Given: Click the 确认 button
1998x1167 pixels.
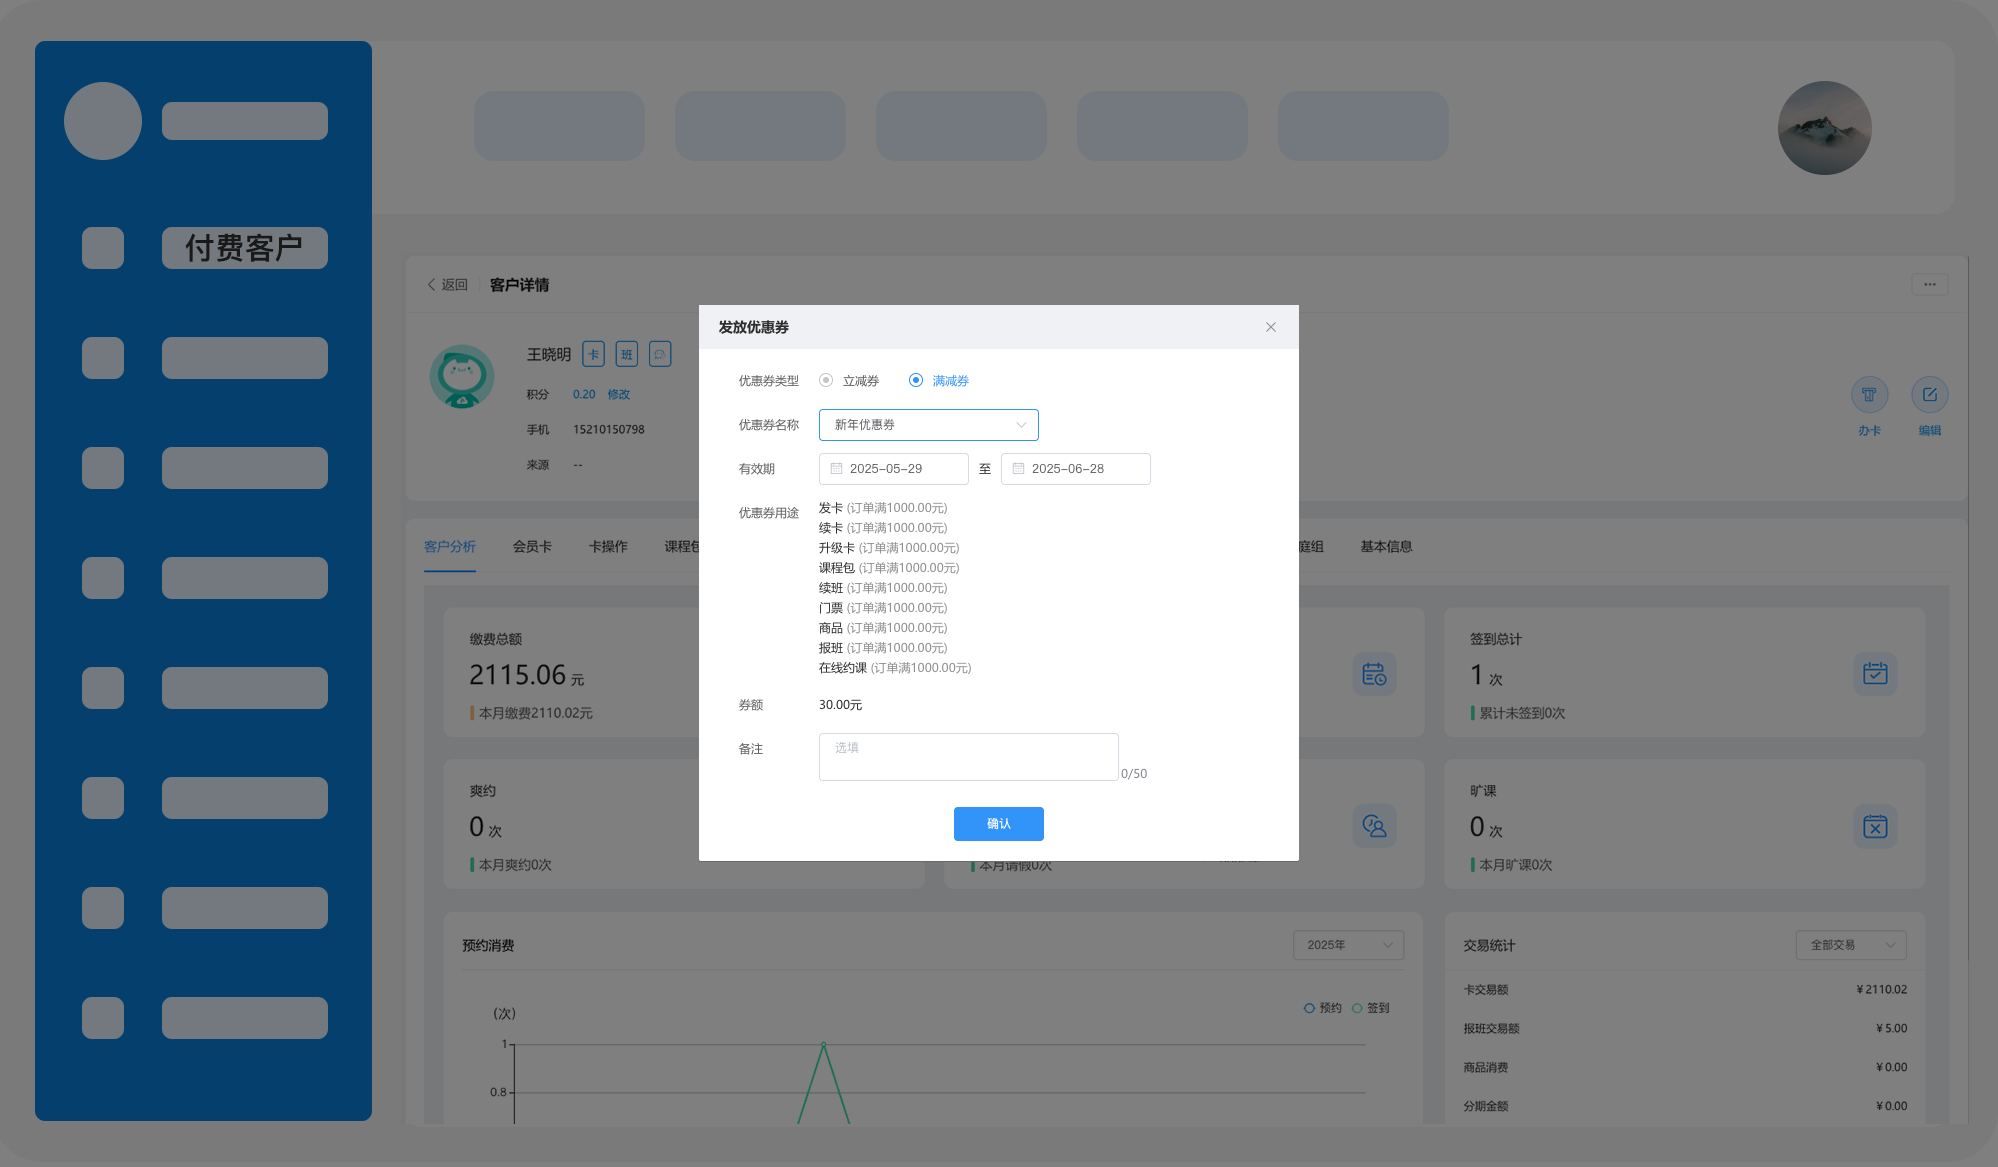Looking at the screenshot, I should [x=998, y=824].
